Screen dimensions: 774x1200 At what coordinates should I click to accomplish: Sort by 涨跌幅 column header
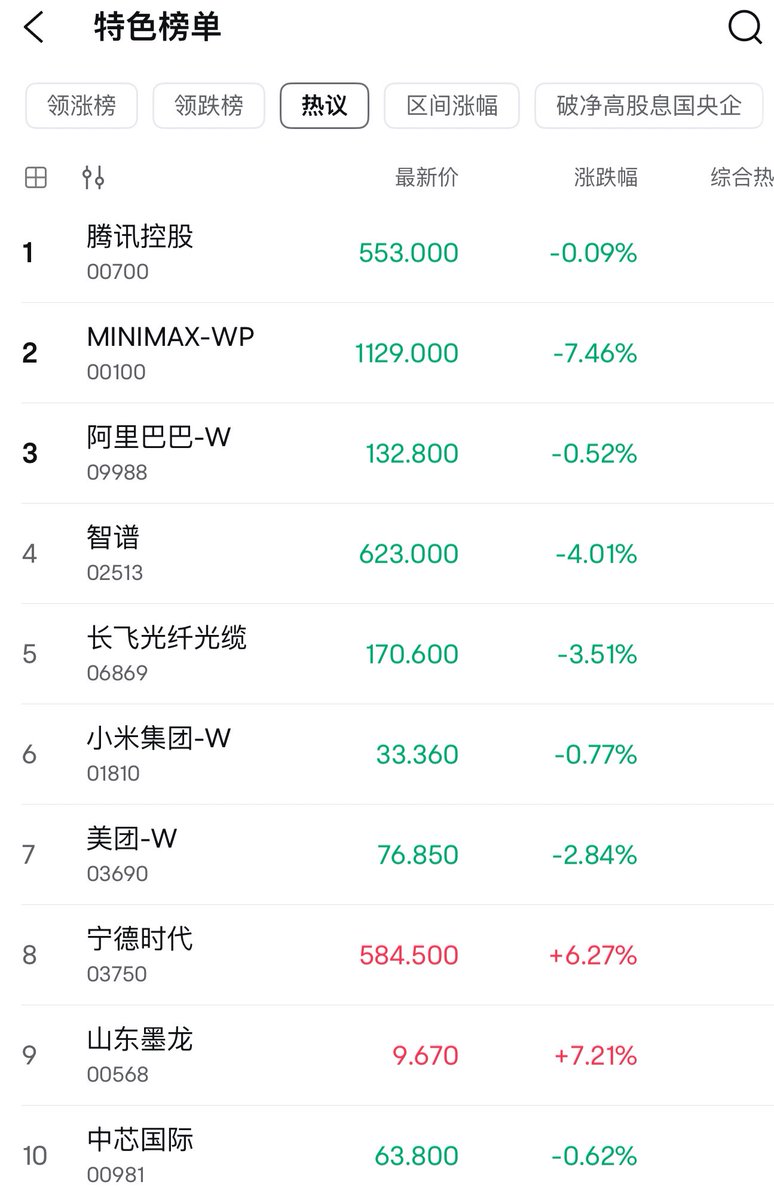click(605, 178)
